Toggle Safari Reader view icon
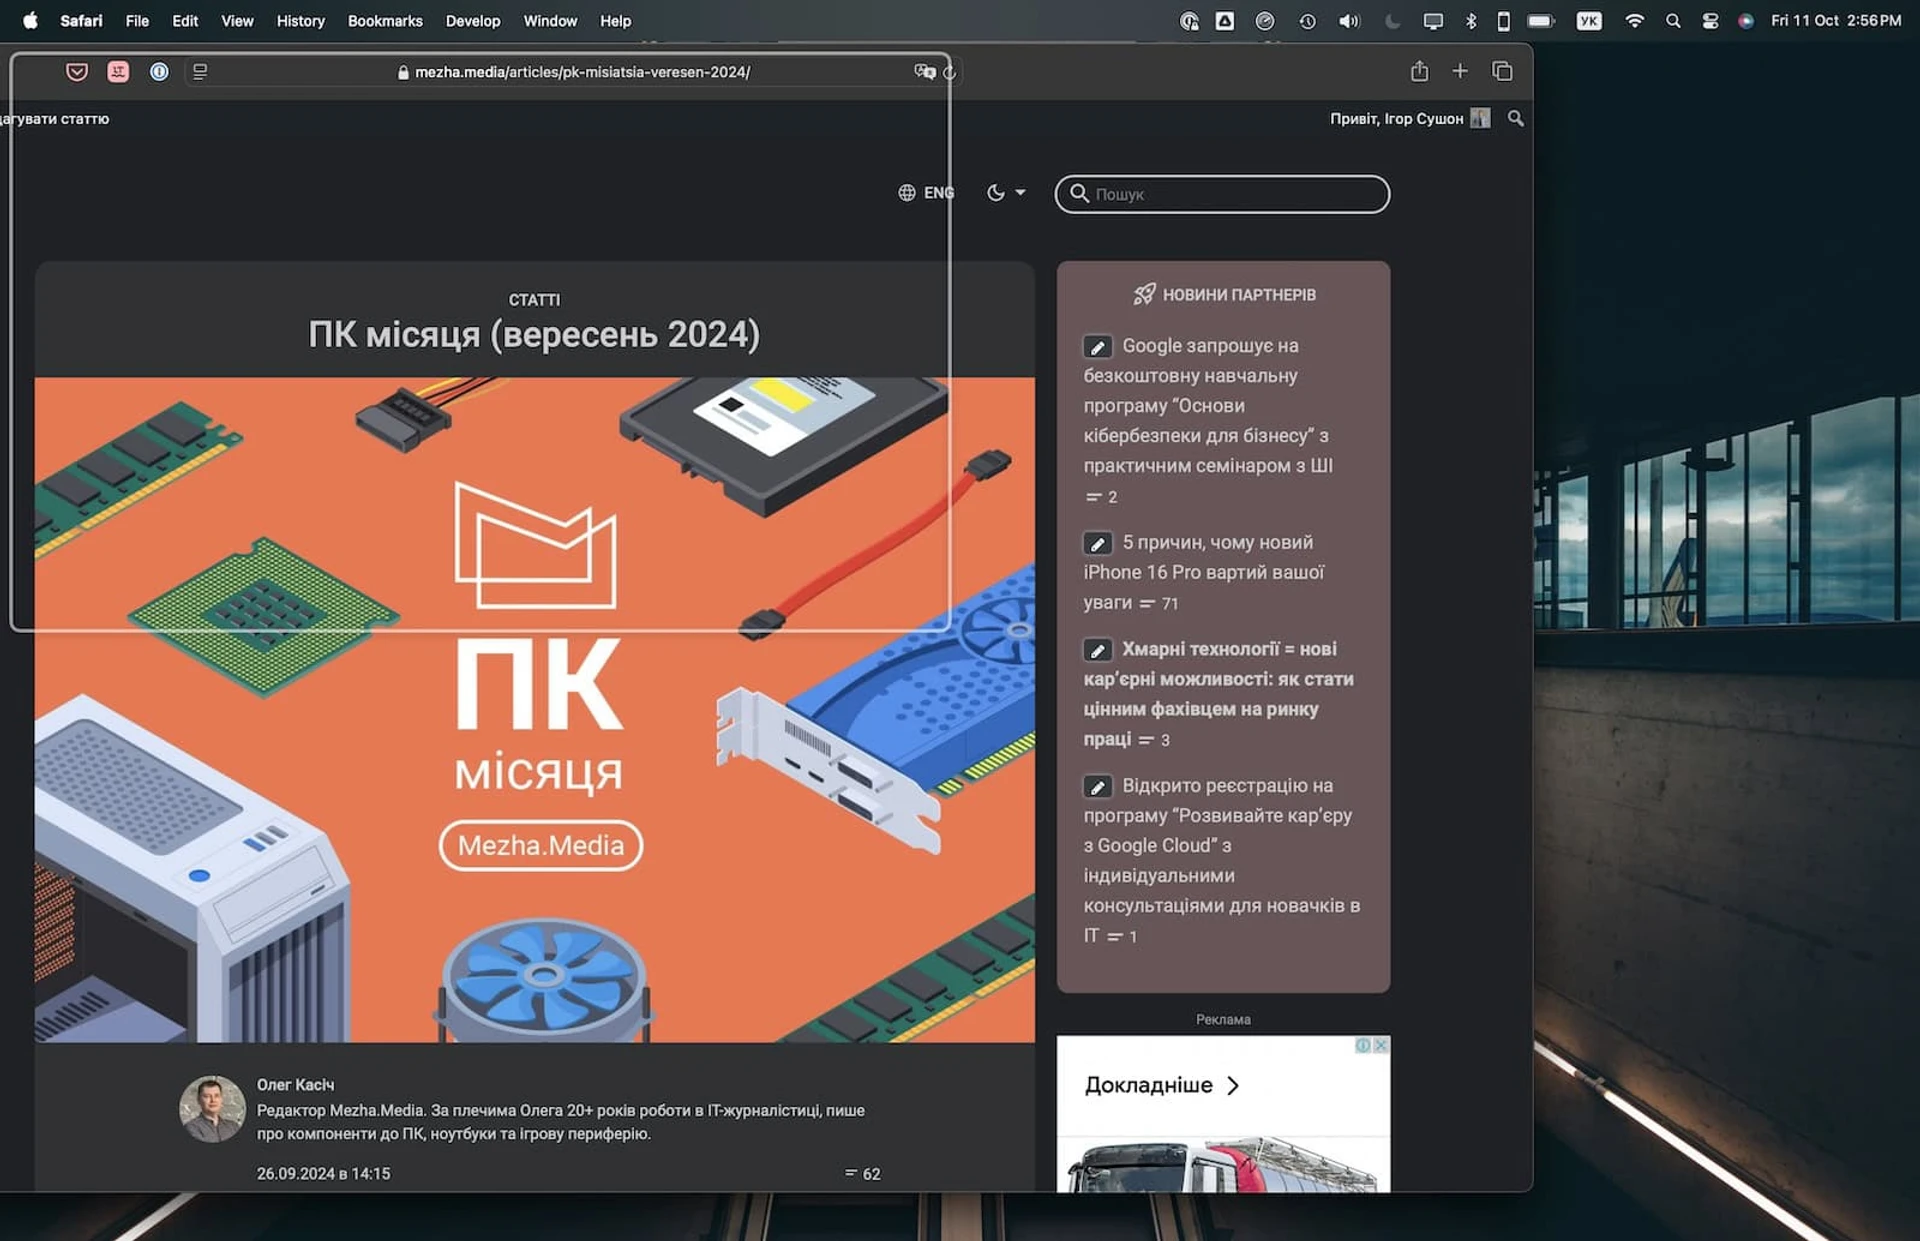The image size is (1920, 1241). pyautogui.click(x=200, y=72)
